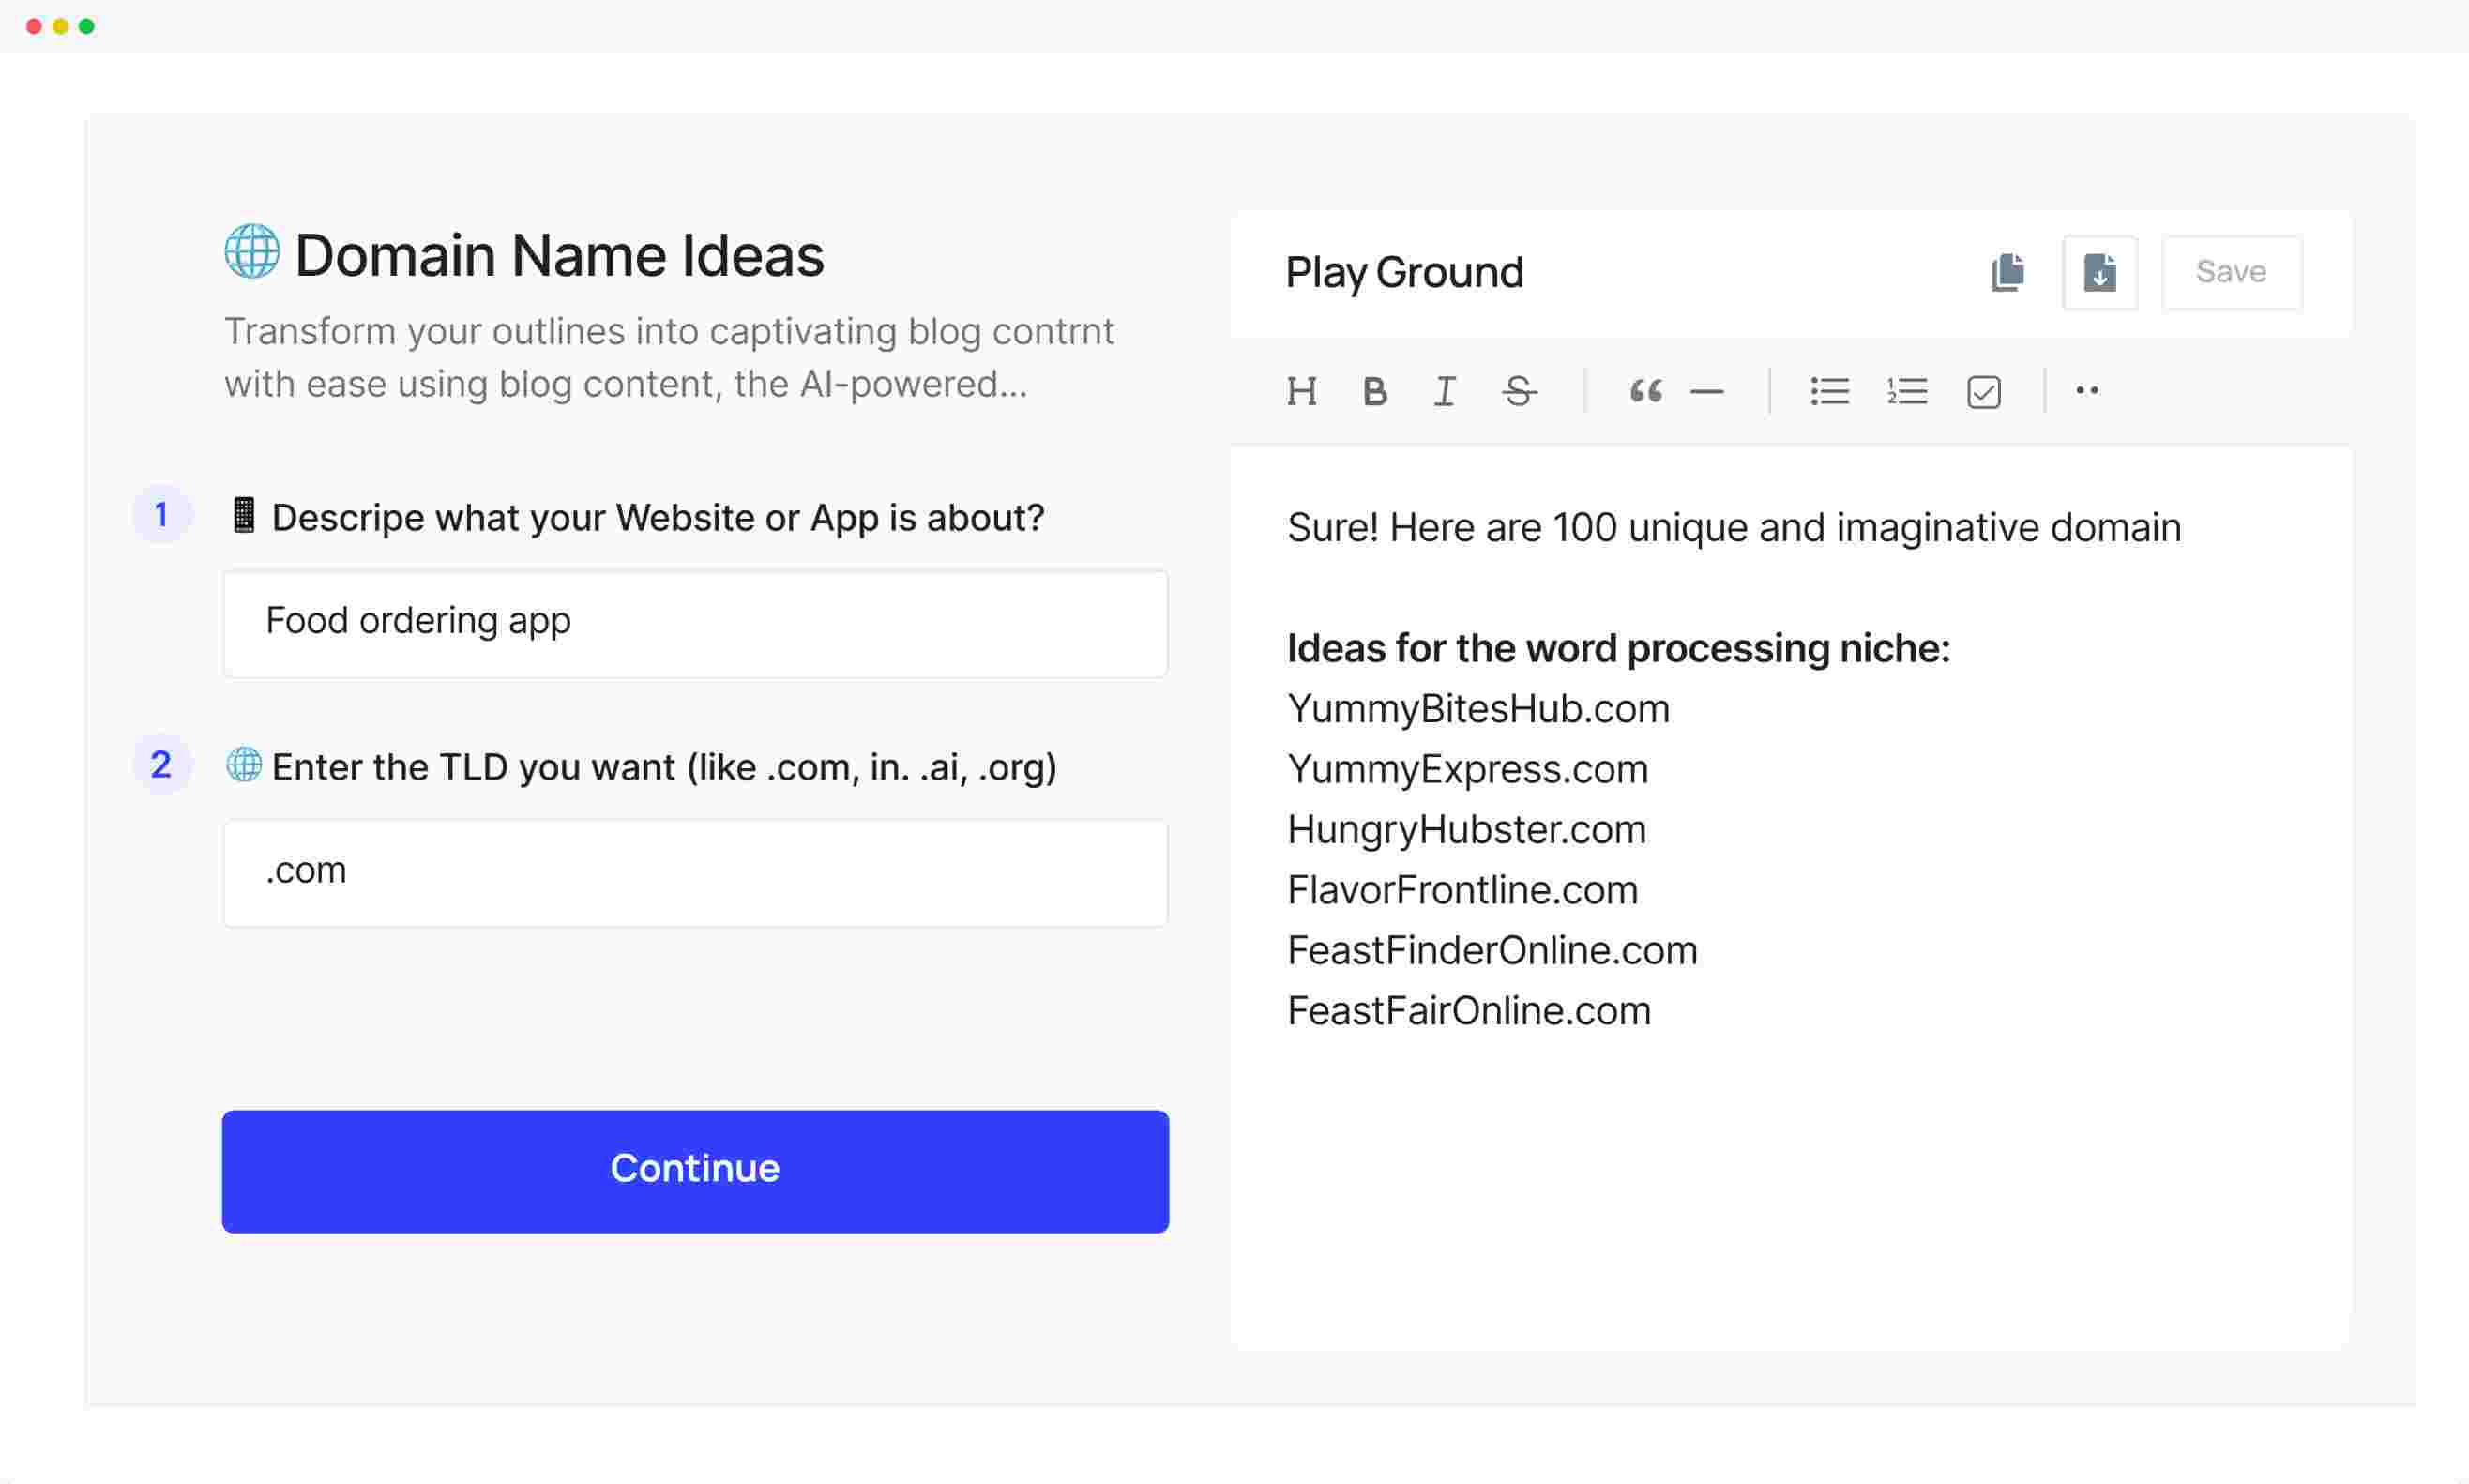This screenshot has height=1484, width=2469.
Task: Click the step 1 number badge
Action: [161, 515]
